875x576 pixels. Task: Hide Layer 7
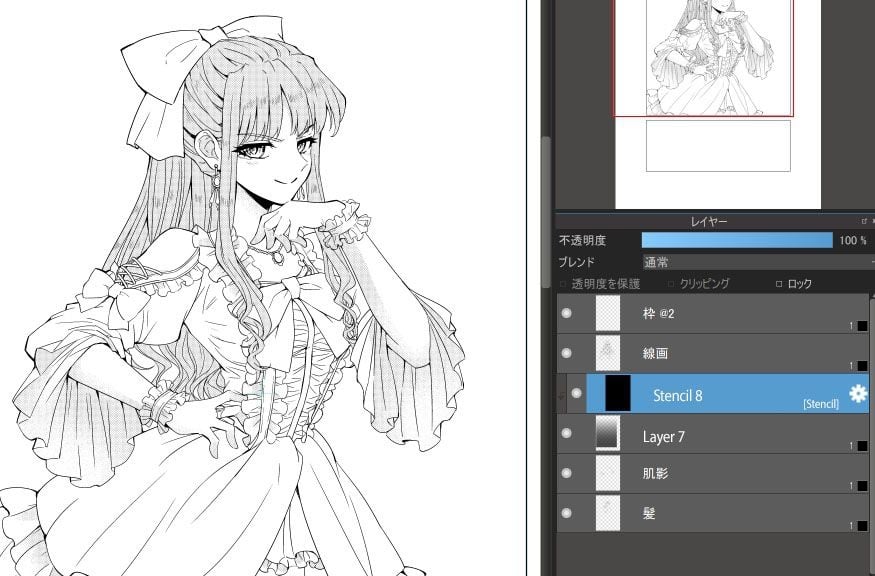566,433
